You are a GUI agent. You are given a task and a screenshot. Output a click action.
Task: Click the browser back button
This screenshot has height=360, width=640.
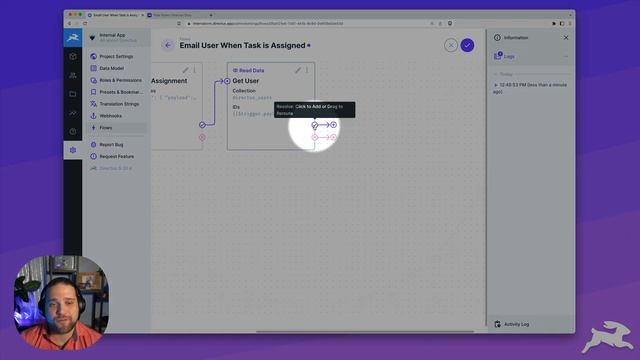pyautogui.click(x=69, y=24)
